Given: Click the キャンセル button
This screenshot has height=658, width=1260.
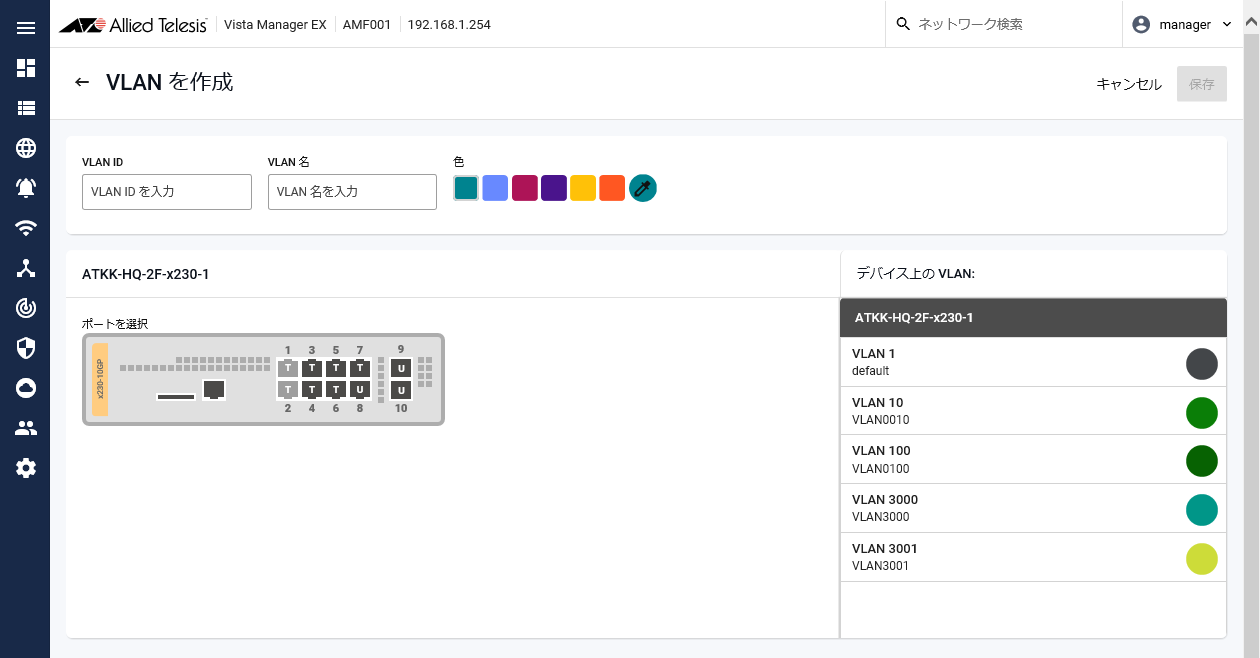Looking at the screenshot, I should click(x=1129, y=84).
